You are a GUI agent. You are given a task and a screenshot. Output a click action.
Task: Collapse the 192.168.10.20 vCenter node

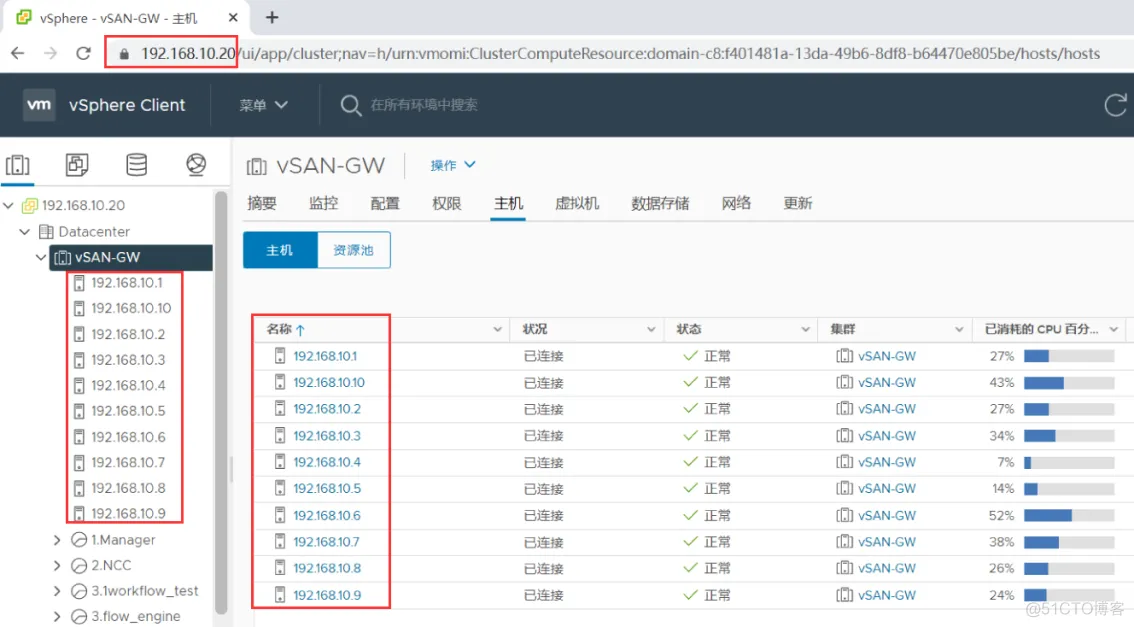9,205
